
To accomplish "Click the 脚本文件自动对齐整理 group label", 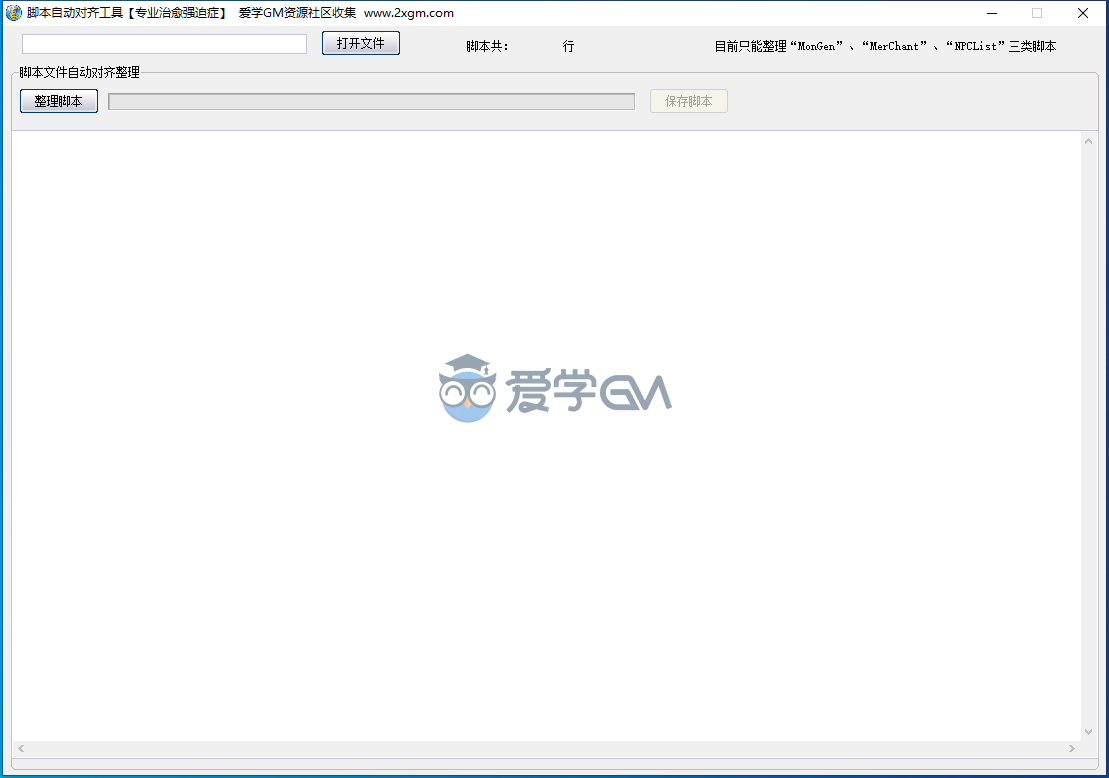I will (79, 72).
